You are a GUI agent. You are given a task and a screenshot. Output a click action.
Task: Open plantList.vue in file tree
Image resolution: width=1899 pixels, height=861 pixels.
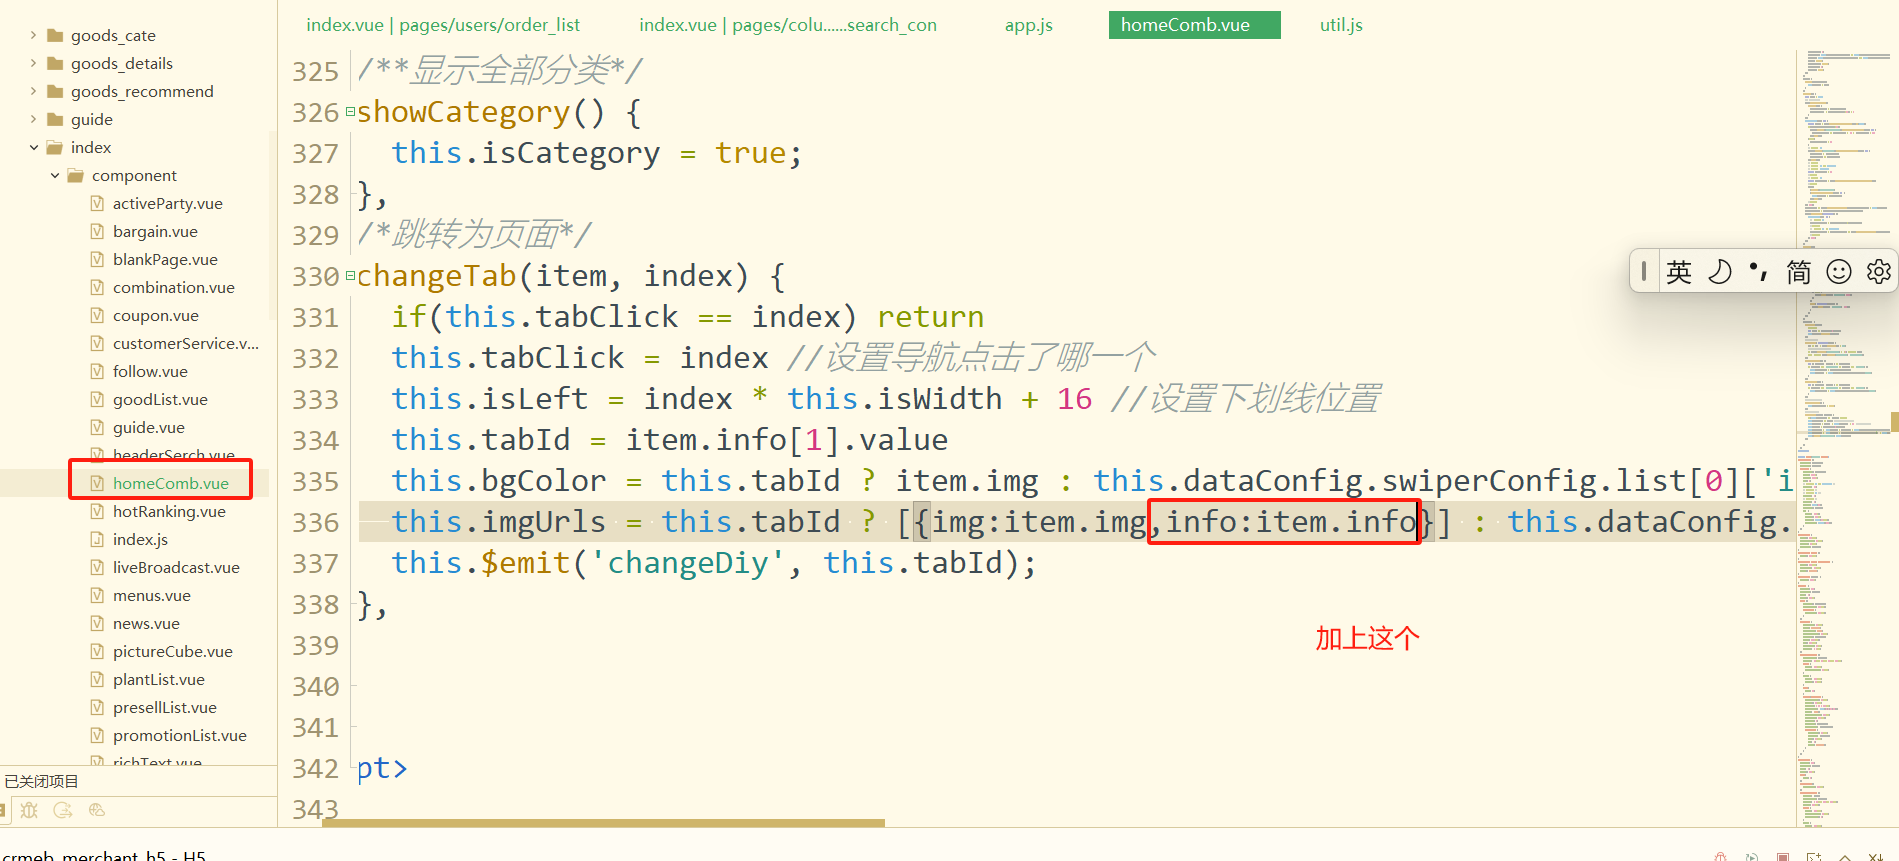159,679
